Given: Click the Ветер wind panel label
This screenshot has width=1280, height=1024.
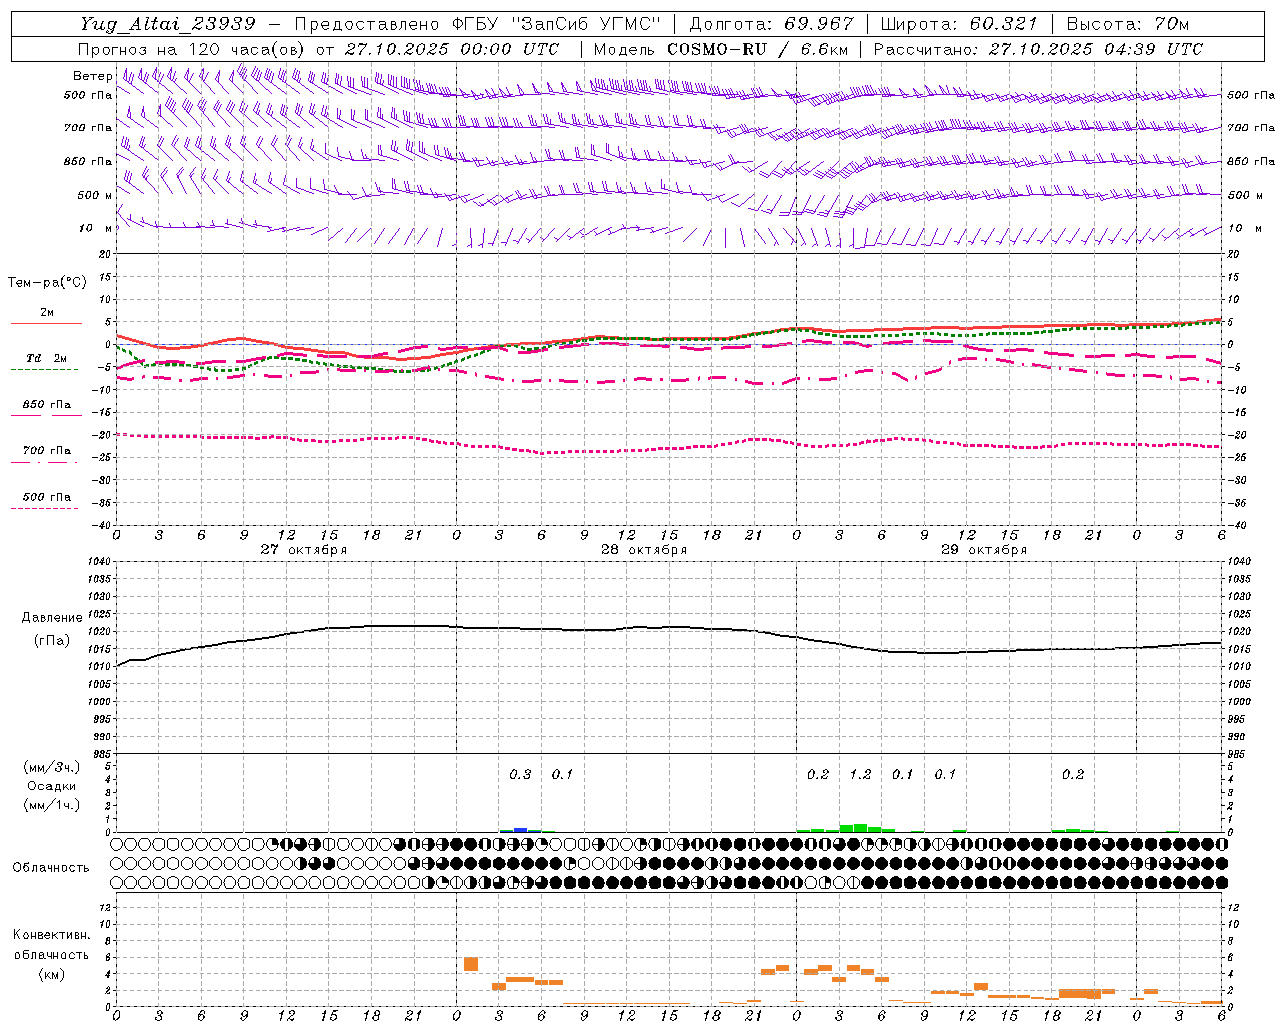Looking at the screenshot, I should click(x=92, y=76).
